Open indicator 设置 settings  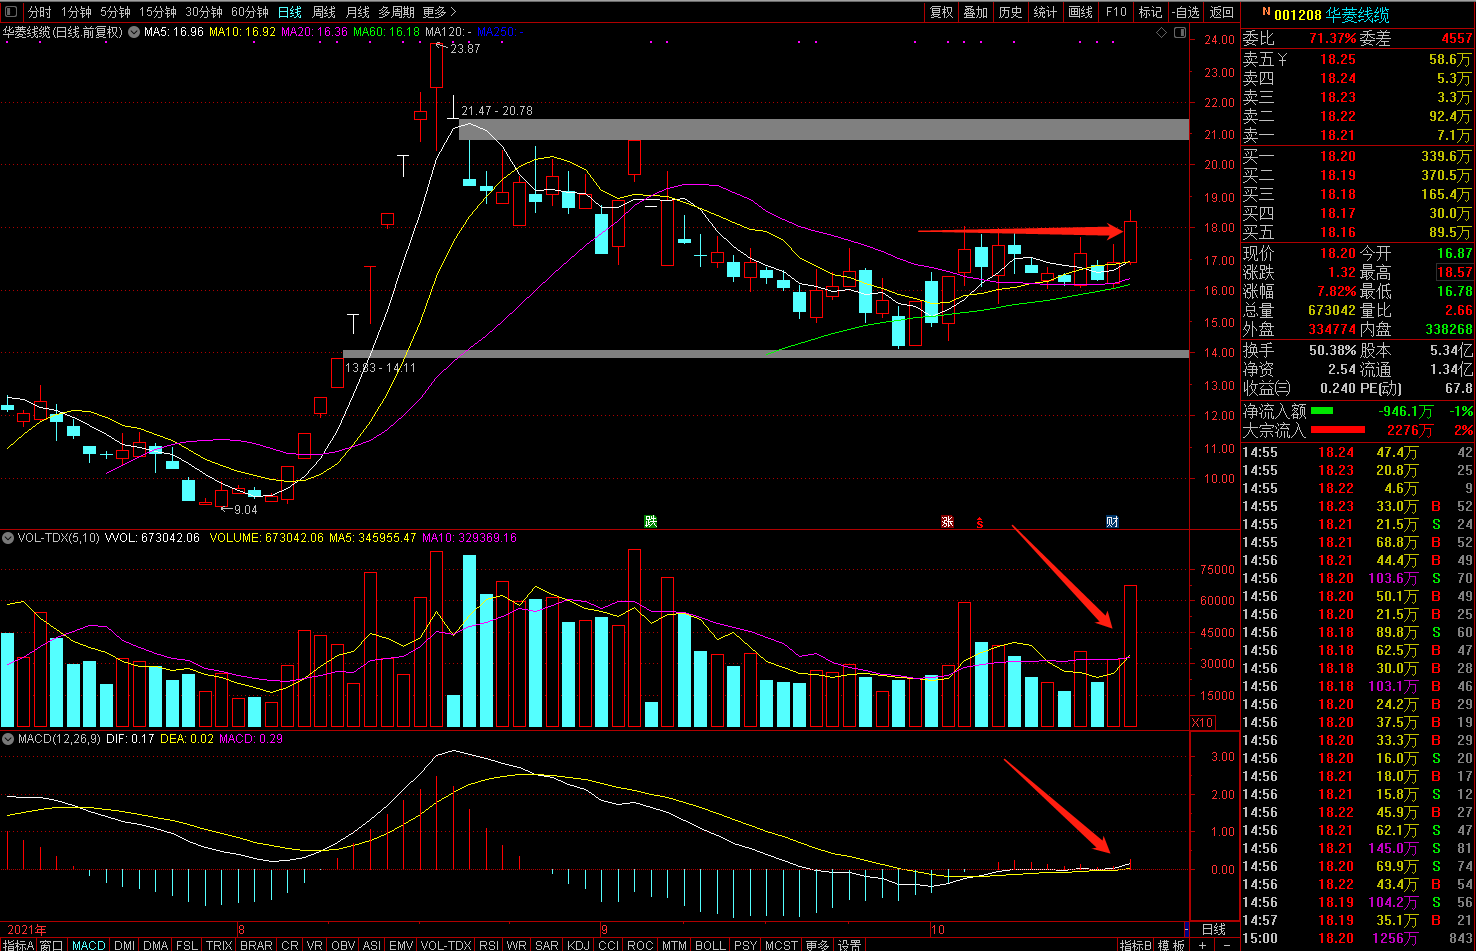(850, 945)
